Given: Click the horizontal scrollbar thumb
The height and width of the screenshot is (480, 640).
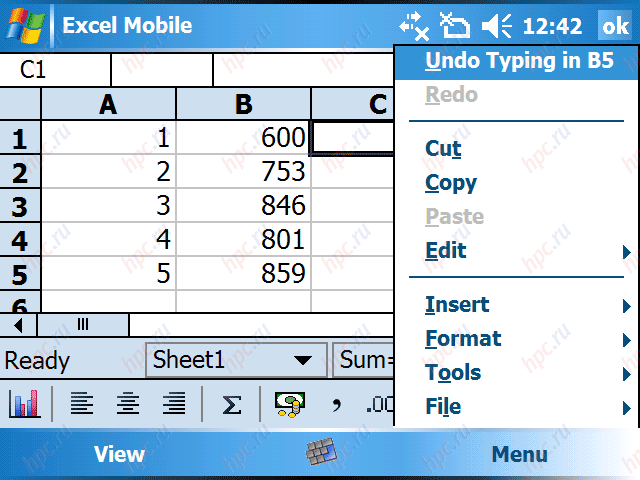Looking at the screenshot, I should tap(83, 325).
